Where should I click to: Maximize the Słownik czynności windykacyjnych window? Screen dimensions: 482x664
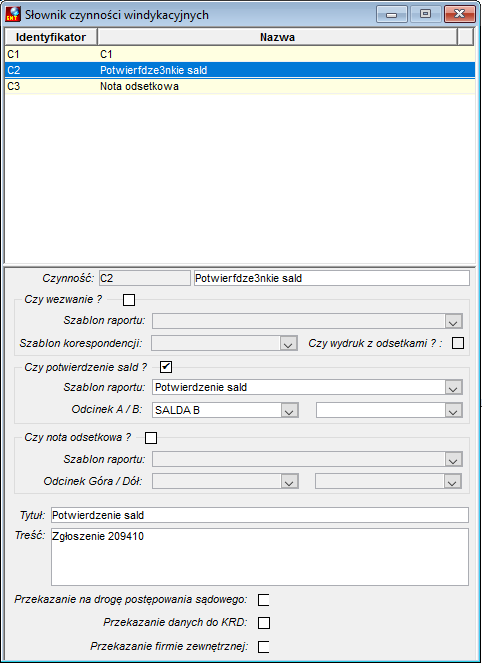tap(425, 14)
